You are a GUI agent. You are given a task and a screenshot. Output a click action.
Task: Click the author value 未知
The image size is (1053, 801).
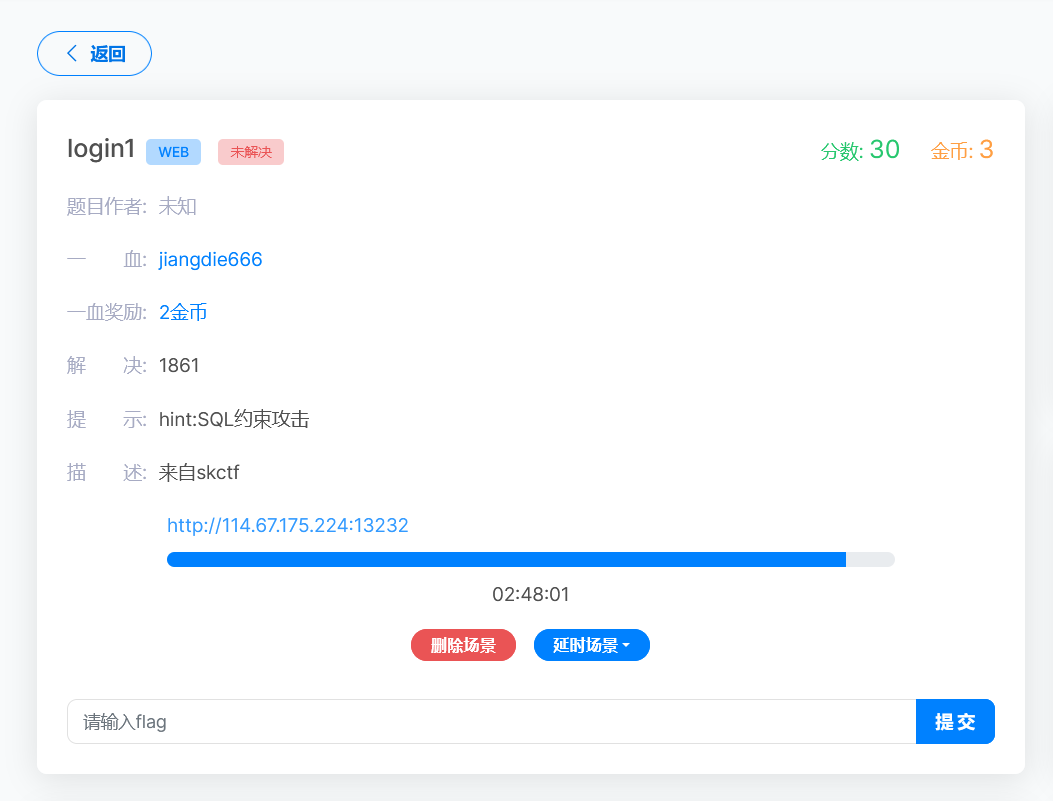click(x=177, y=206)
